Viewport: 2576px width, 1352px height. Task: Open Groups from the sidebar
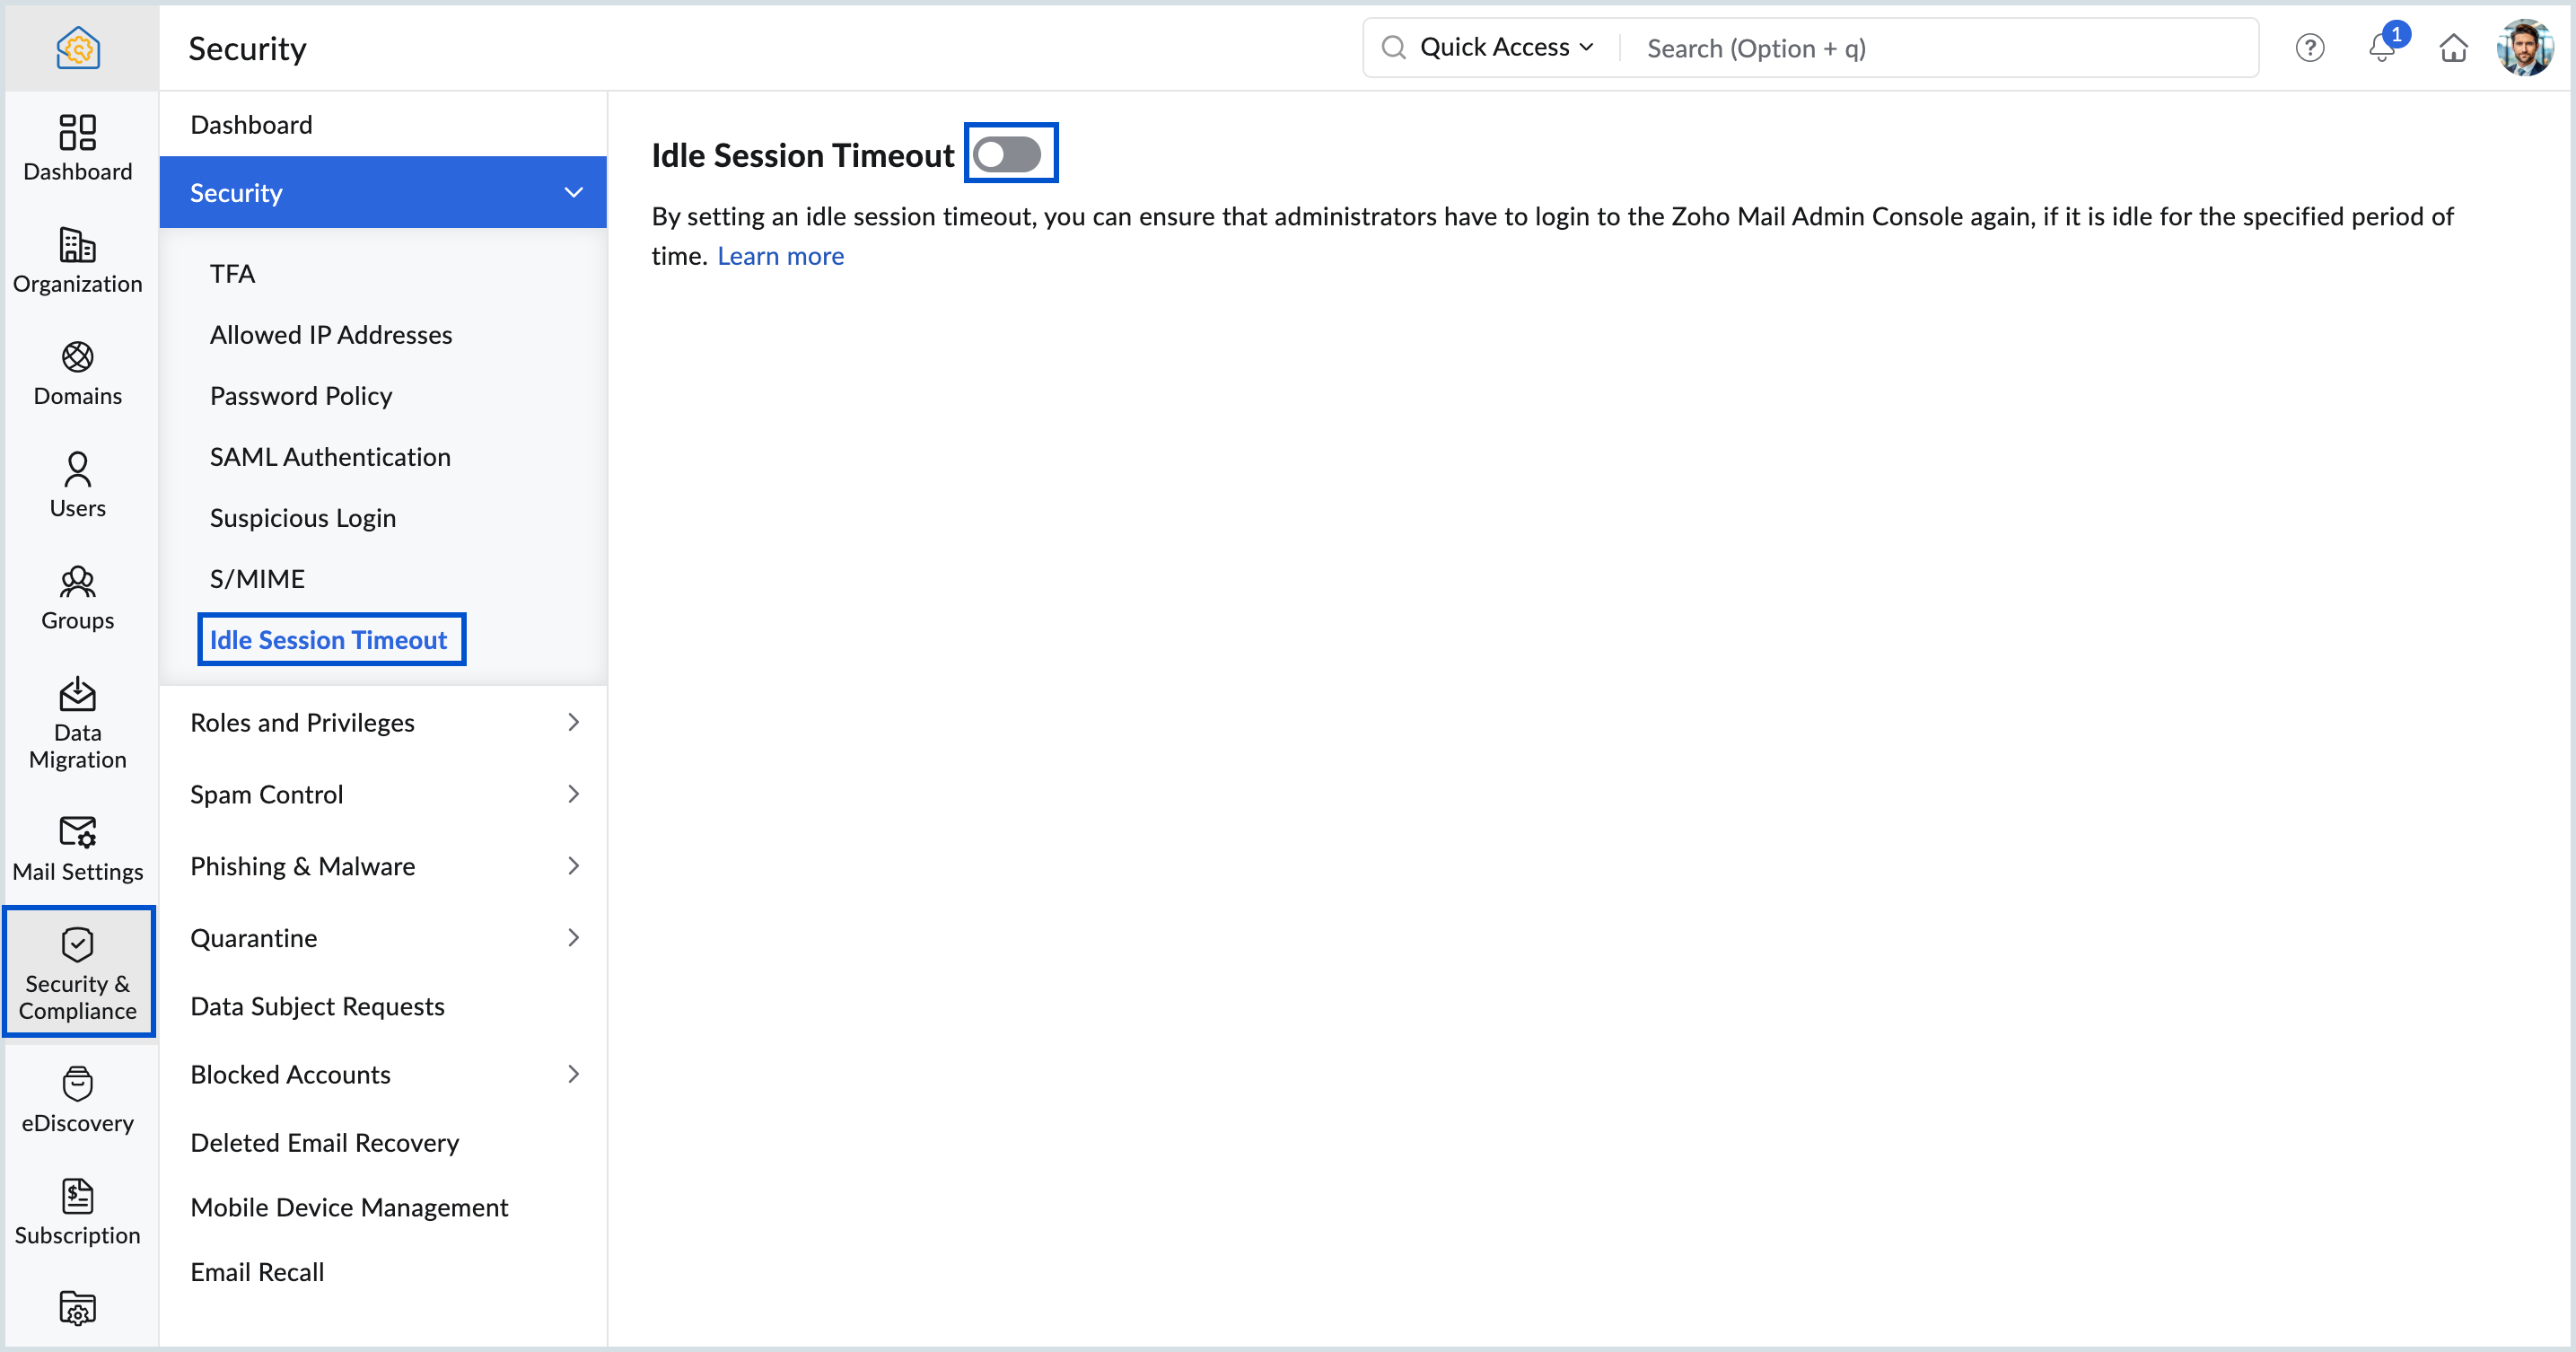point(77,598)
